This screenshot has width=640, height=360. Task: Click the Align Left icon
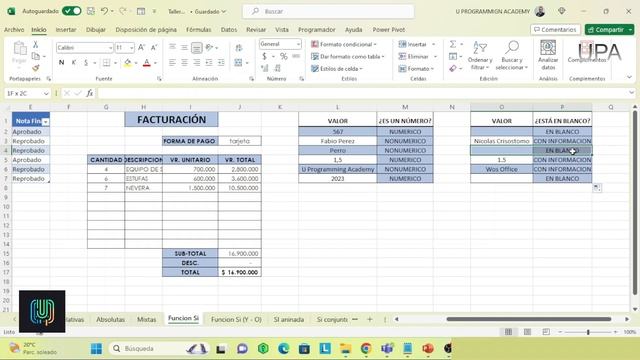point(172,62)
